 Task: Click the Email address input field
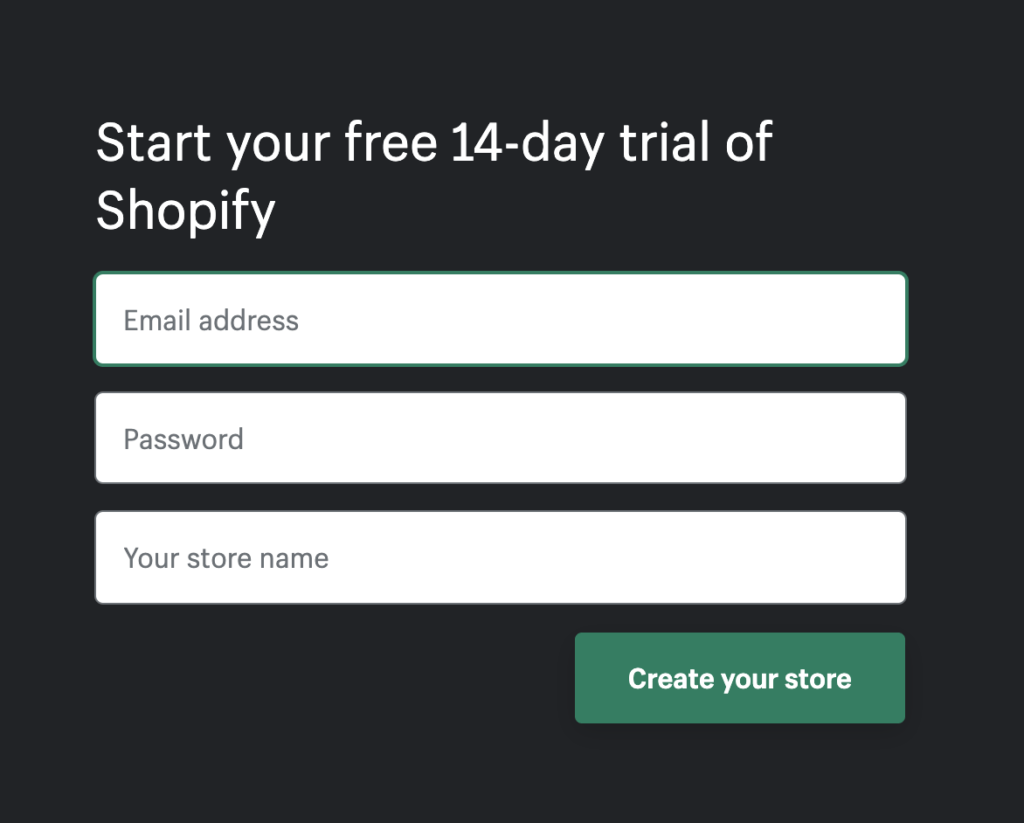pyautogui.click(x=500, y=320)
